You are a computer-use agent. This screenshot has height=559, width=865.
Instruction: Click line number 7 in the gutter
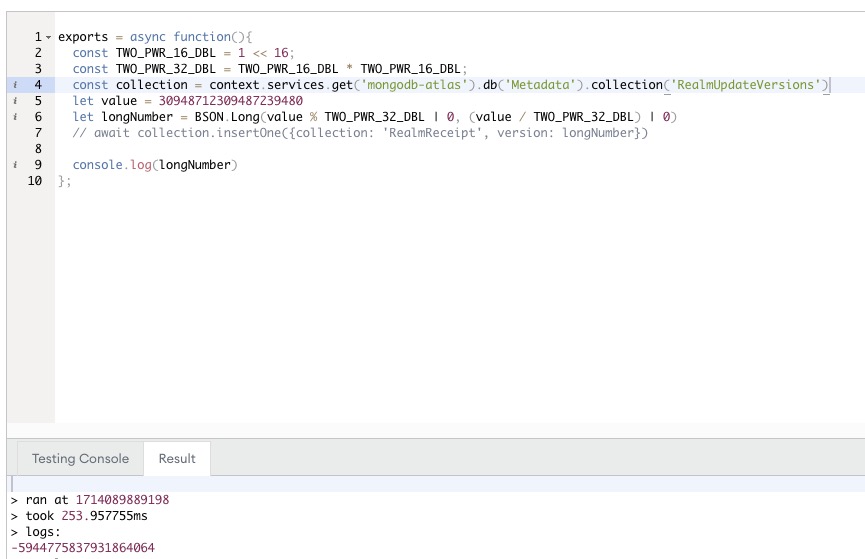pos(38,133)
